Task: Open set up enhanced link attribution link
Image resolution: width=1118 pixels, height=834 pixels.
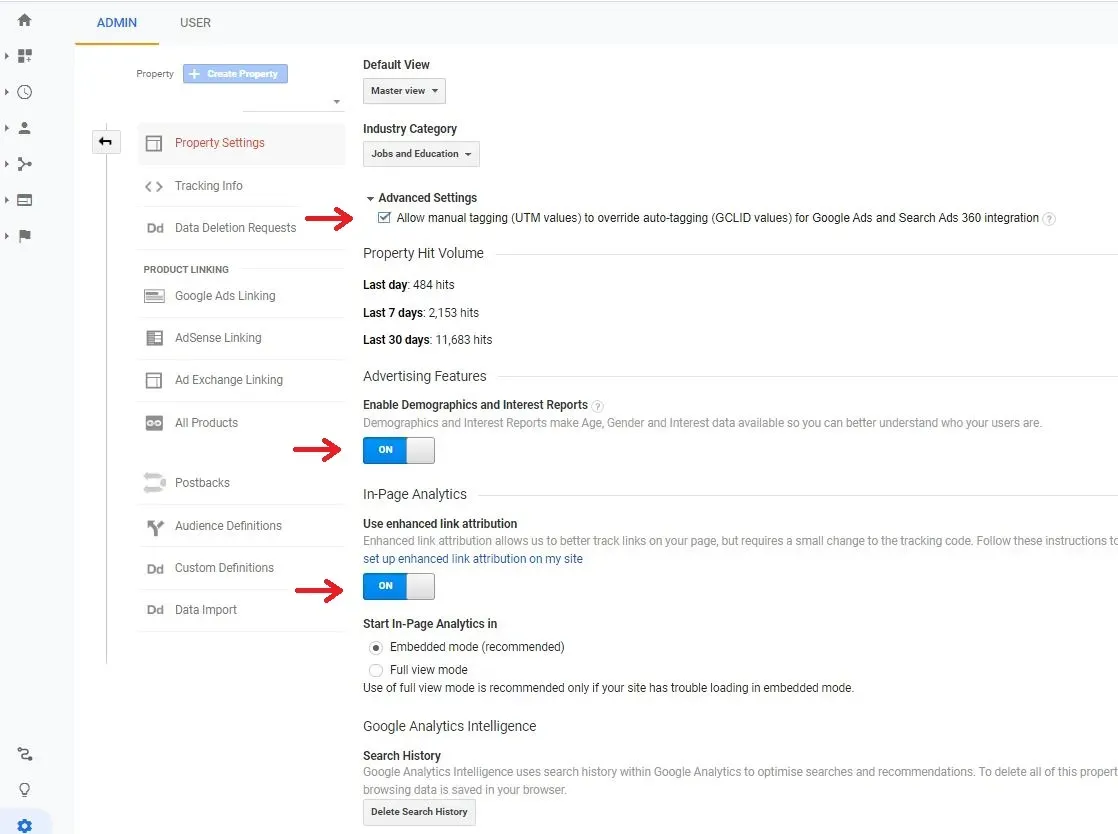Action: coord(473,559)
